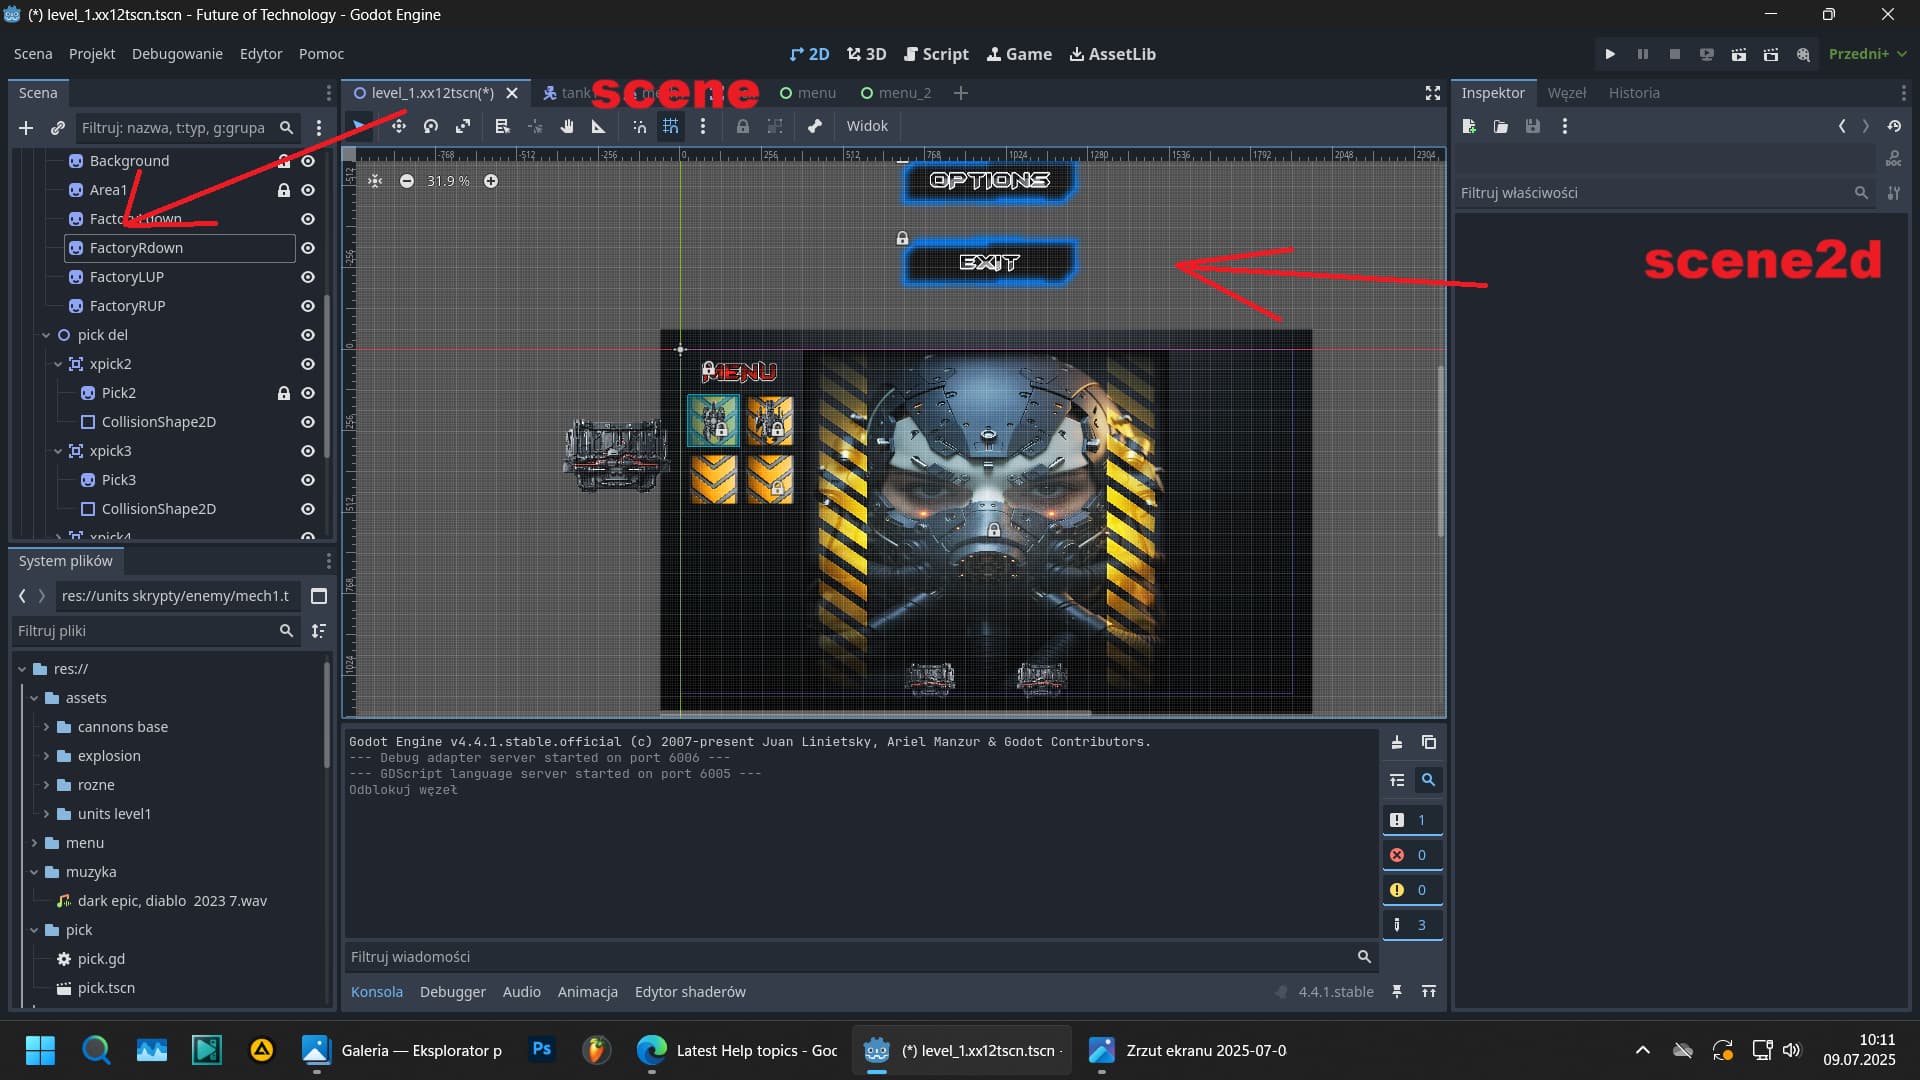The width and height of the screenshot is (1920, 1080).
Task: Select the Scale mode tool
Action: 463,126
